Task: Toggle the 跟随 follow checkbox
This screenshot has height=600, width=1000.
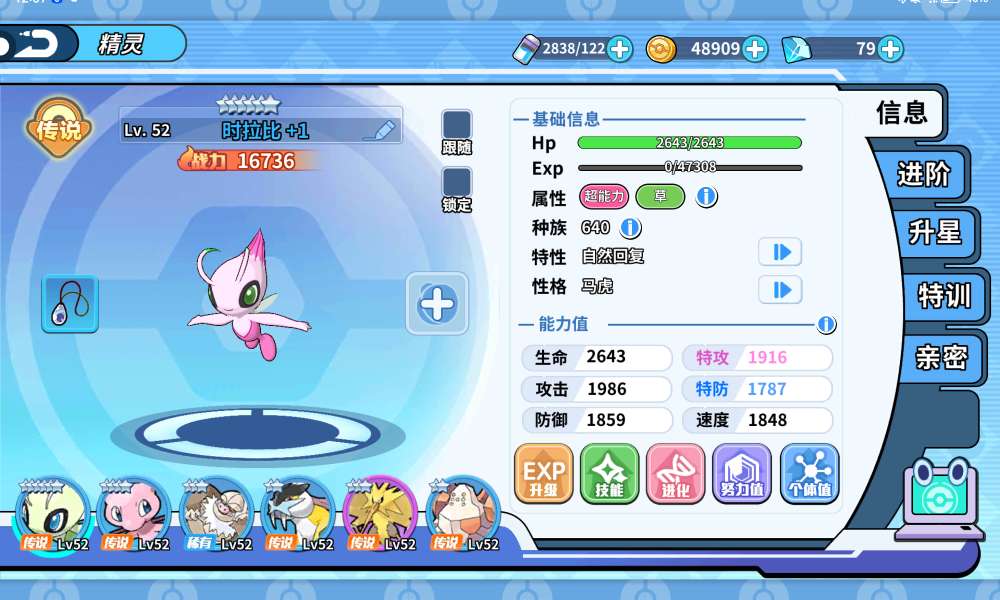Action: [457, 124]
